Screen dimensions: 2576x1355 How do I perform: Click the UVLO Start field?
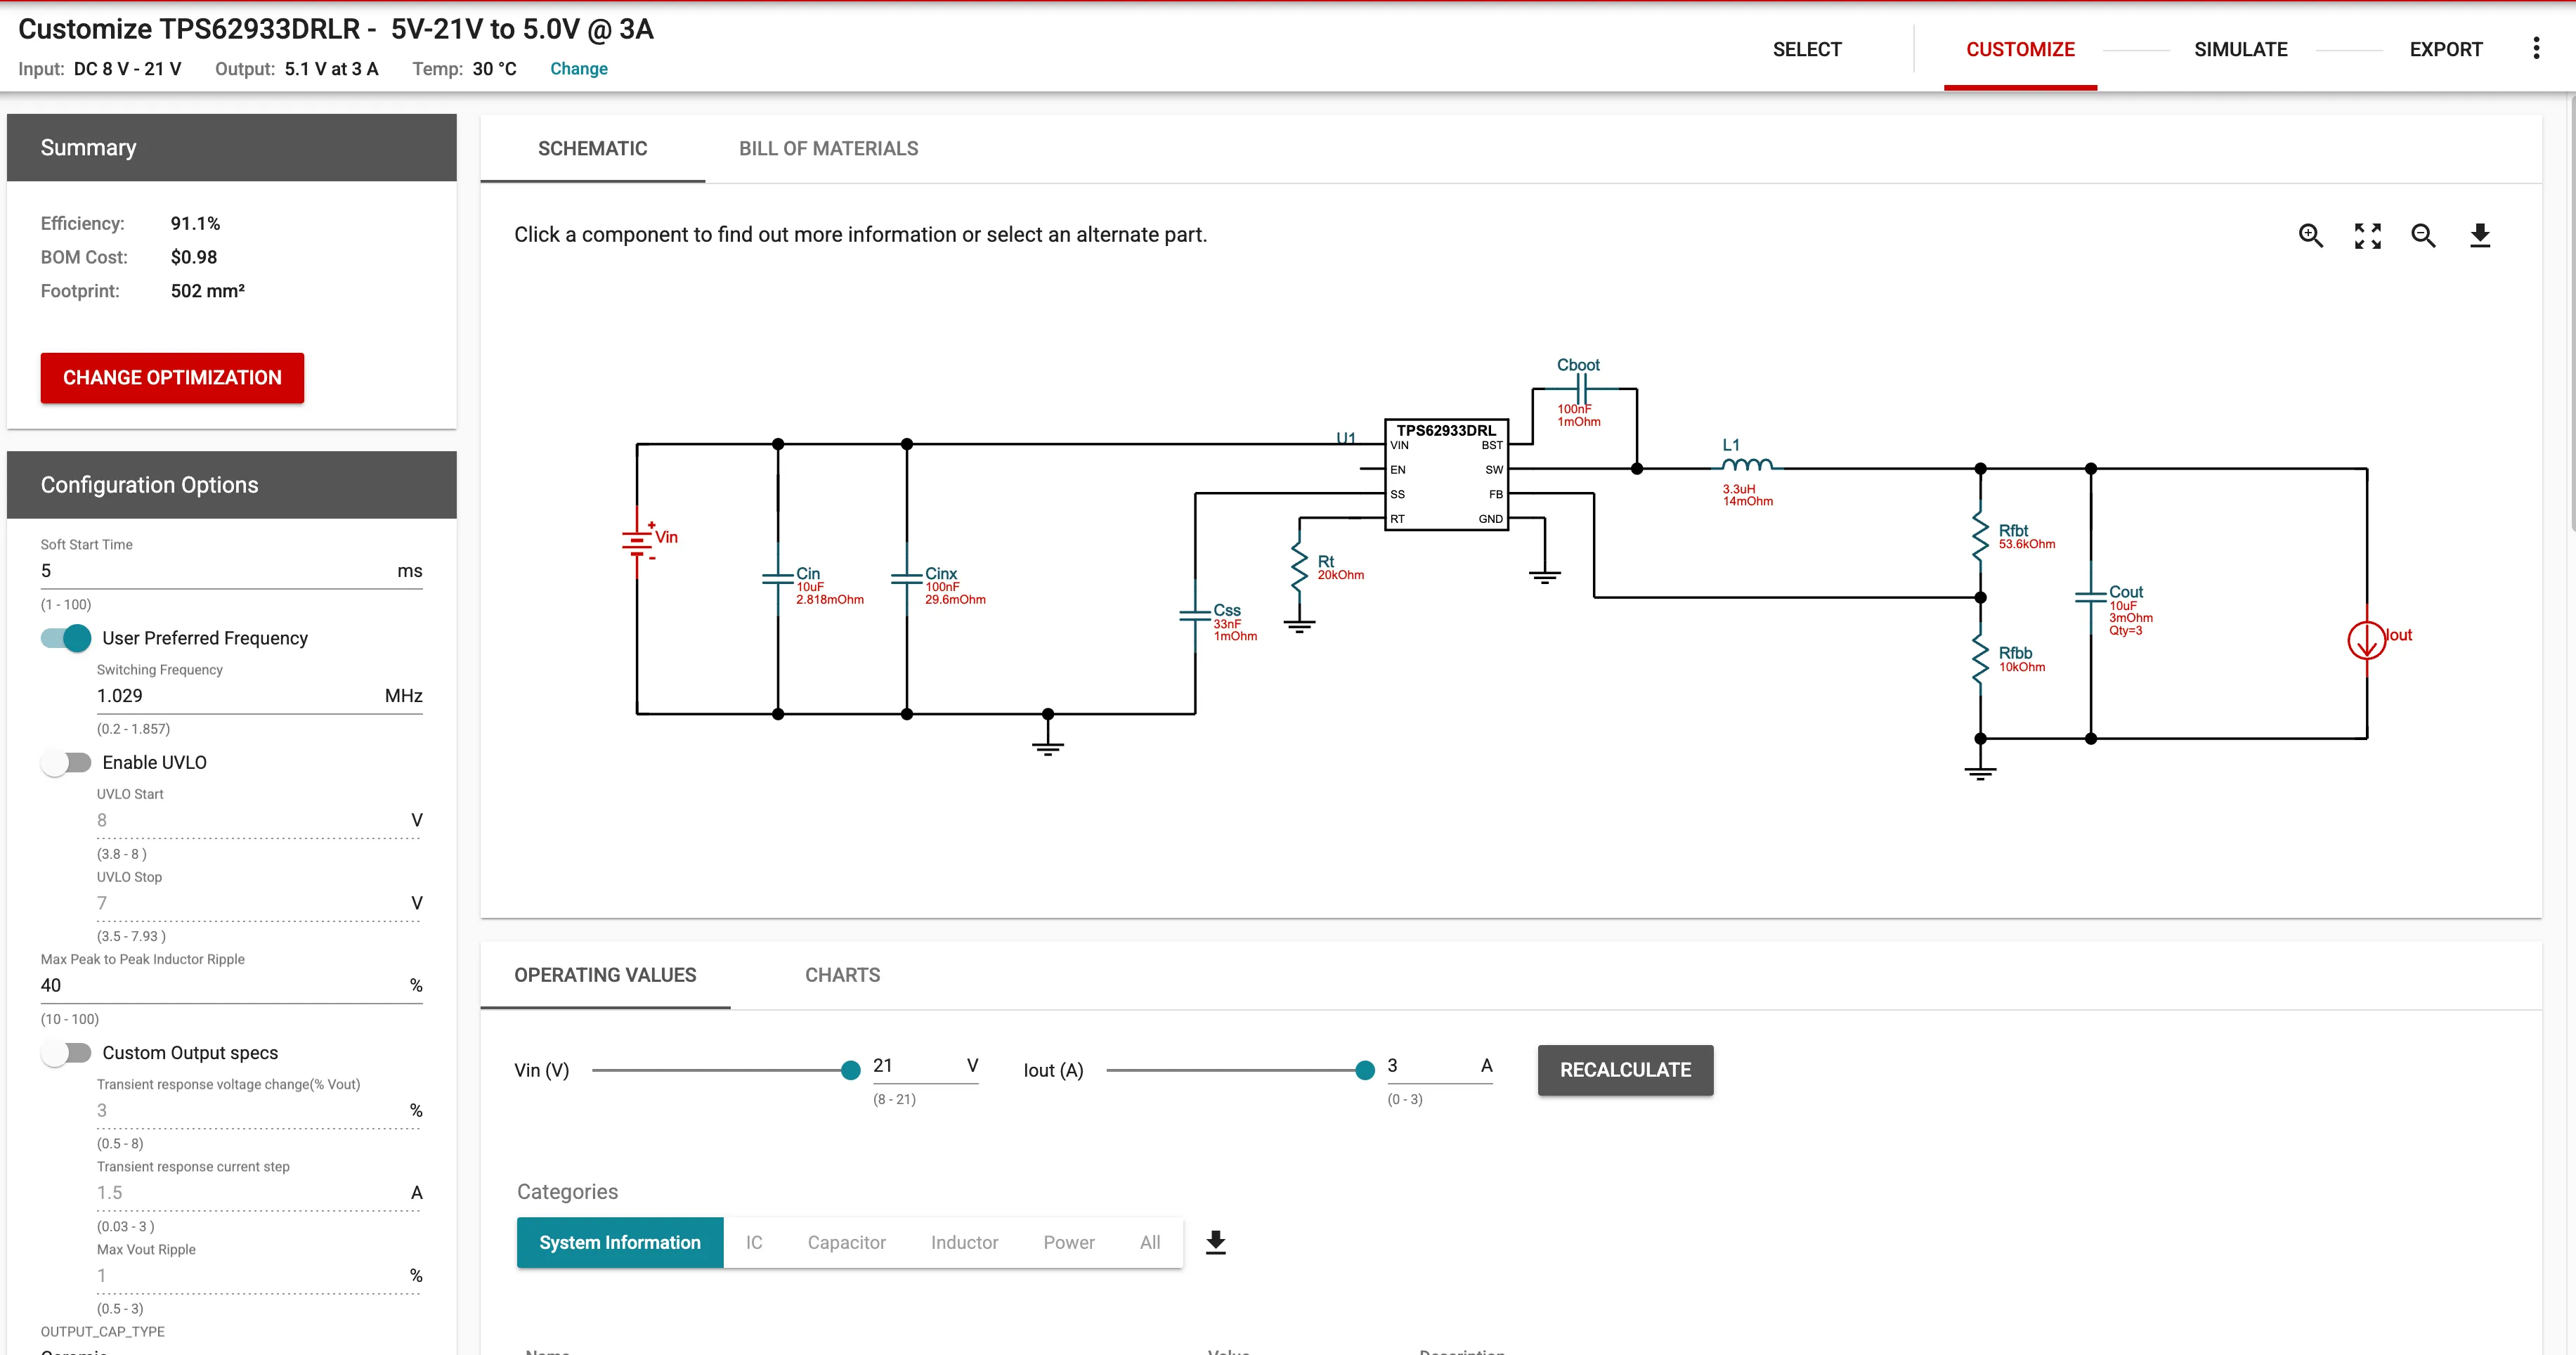[259, 820]
